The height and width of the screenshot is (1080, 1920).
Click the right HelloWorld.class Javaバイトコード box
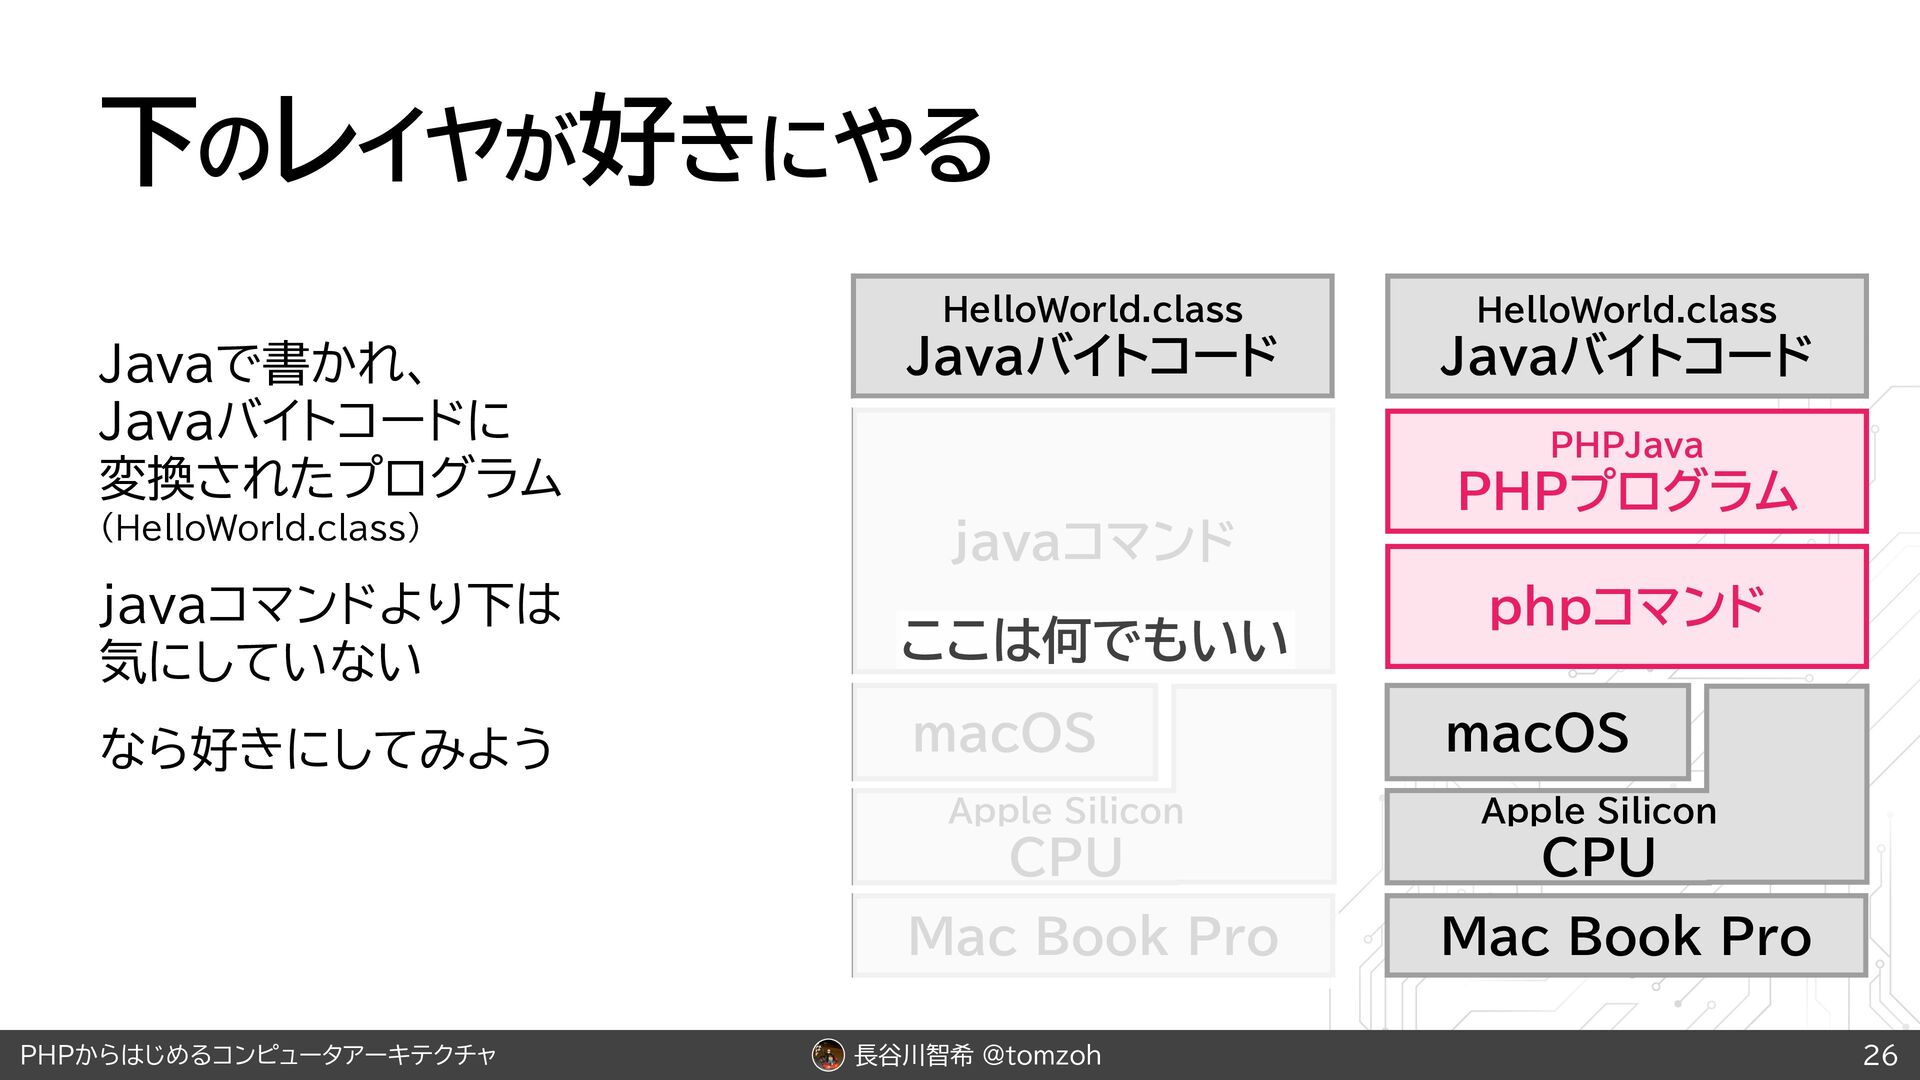[1626, 336]
